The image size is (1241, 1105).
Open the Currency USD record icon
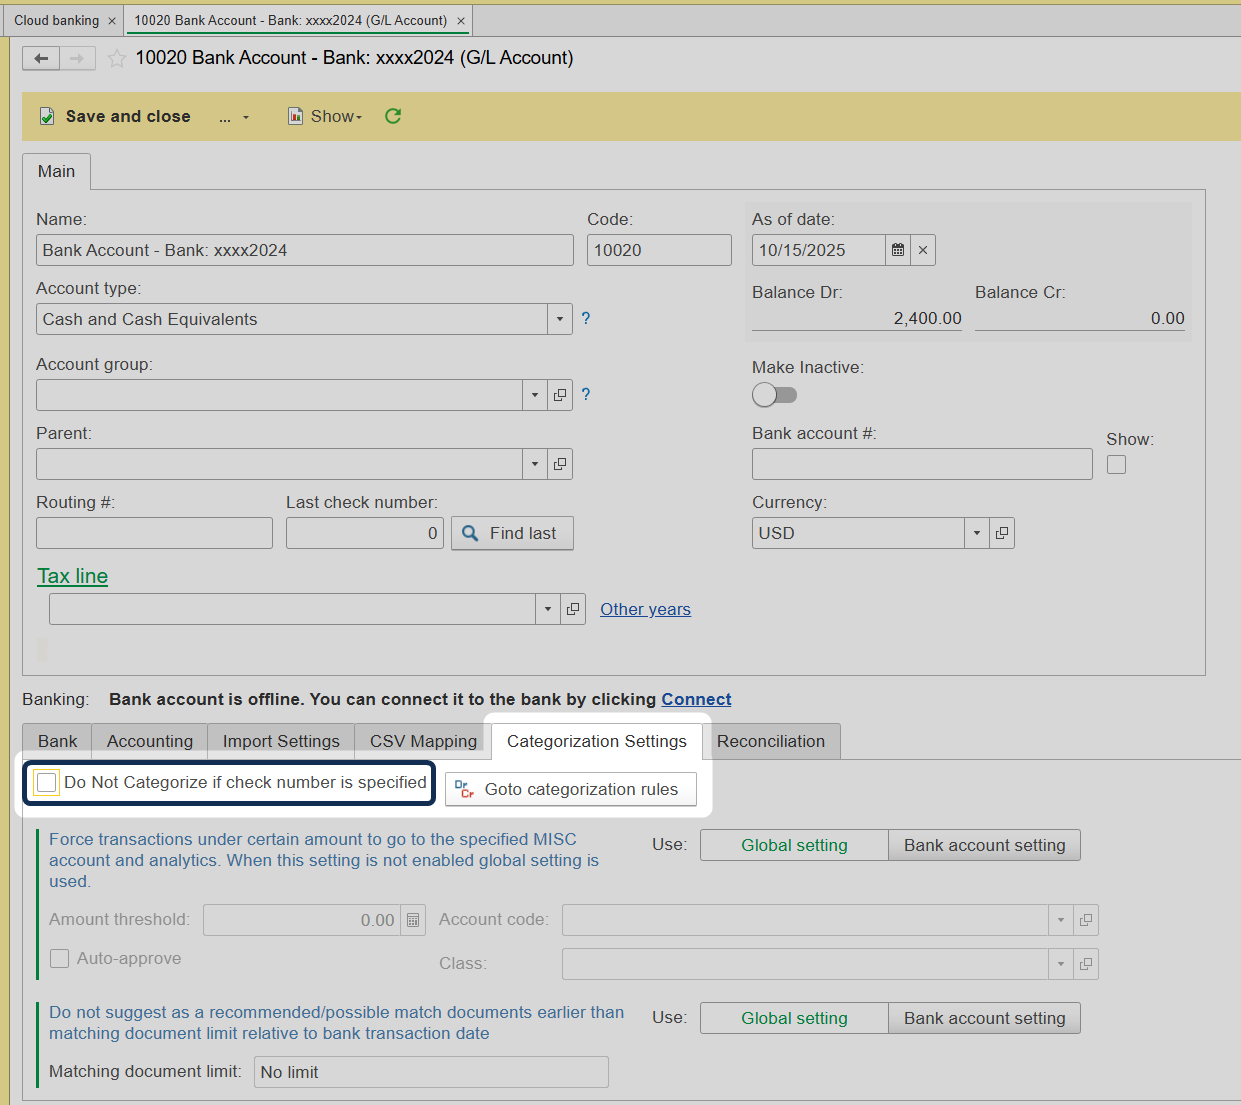point(1002,533)
